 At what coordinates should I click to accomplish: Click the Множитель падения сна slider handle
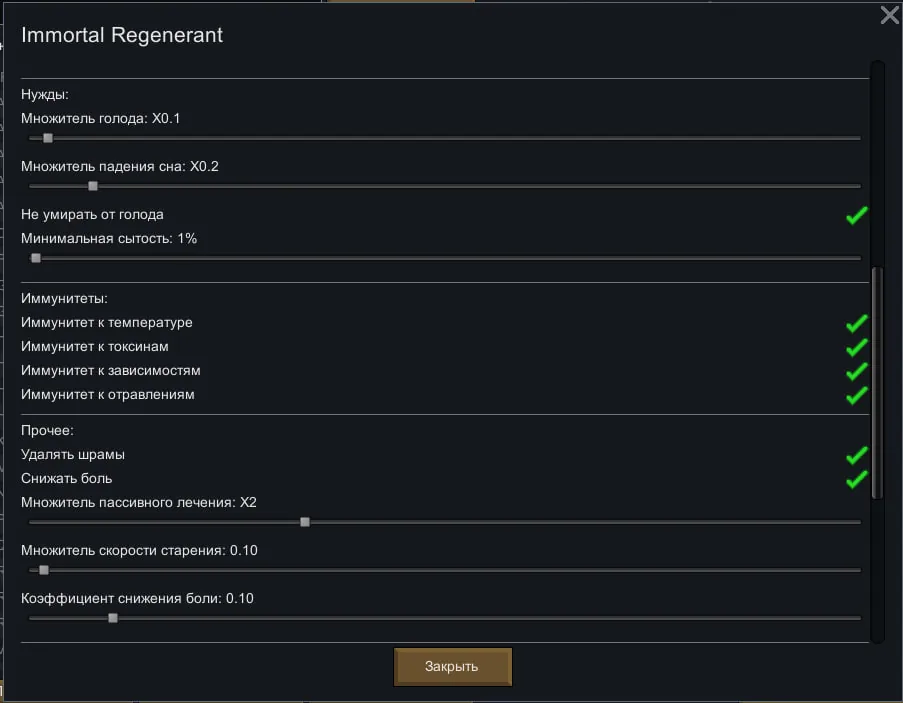coord(93,186)
